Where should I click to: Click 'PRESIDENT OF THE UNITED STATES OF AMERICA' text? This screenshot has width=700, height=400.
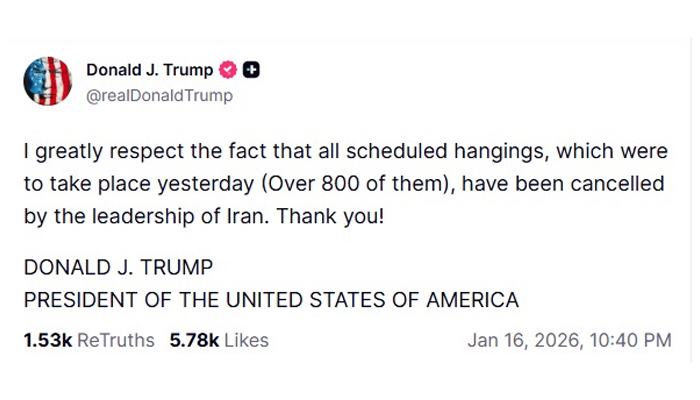271,300
